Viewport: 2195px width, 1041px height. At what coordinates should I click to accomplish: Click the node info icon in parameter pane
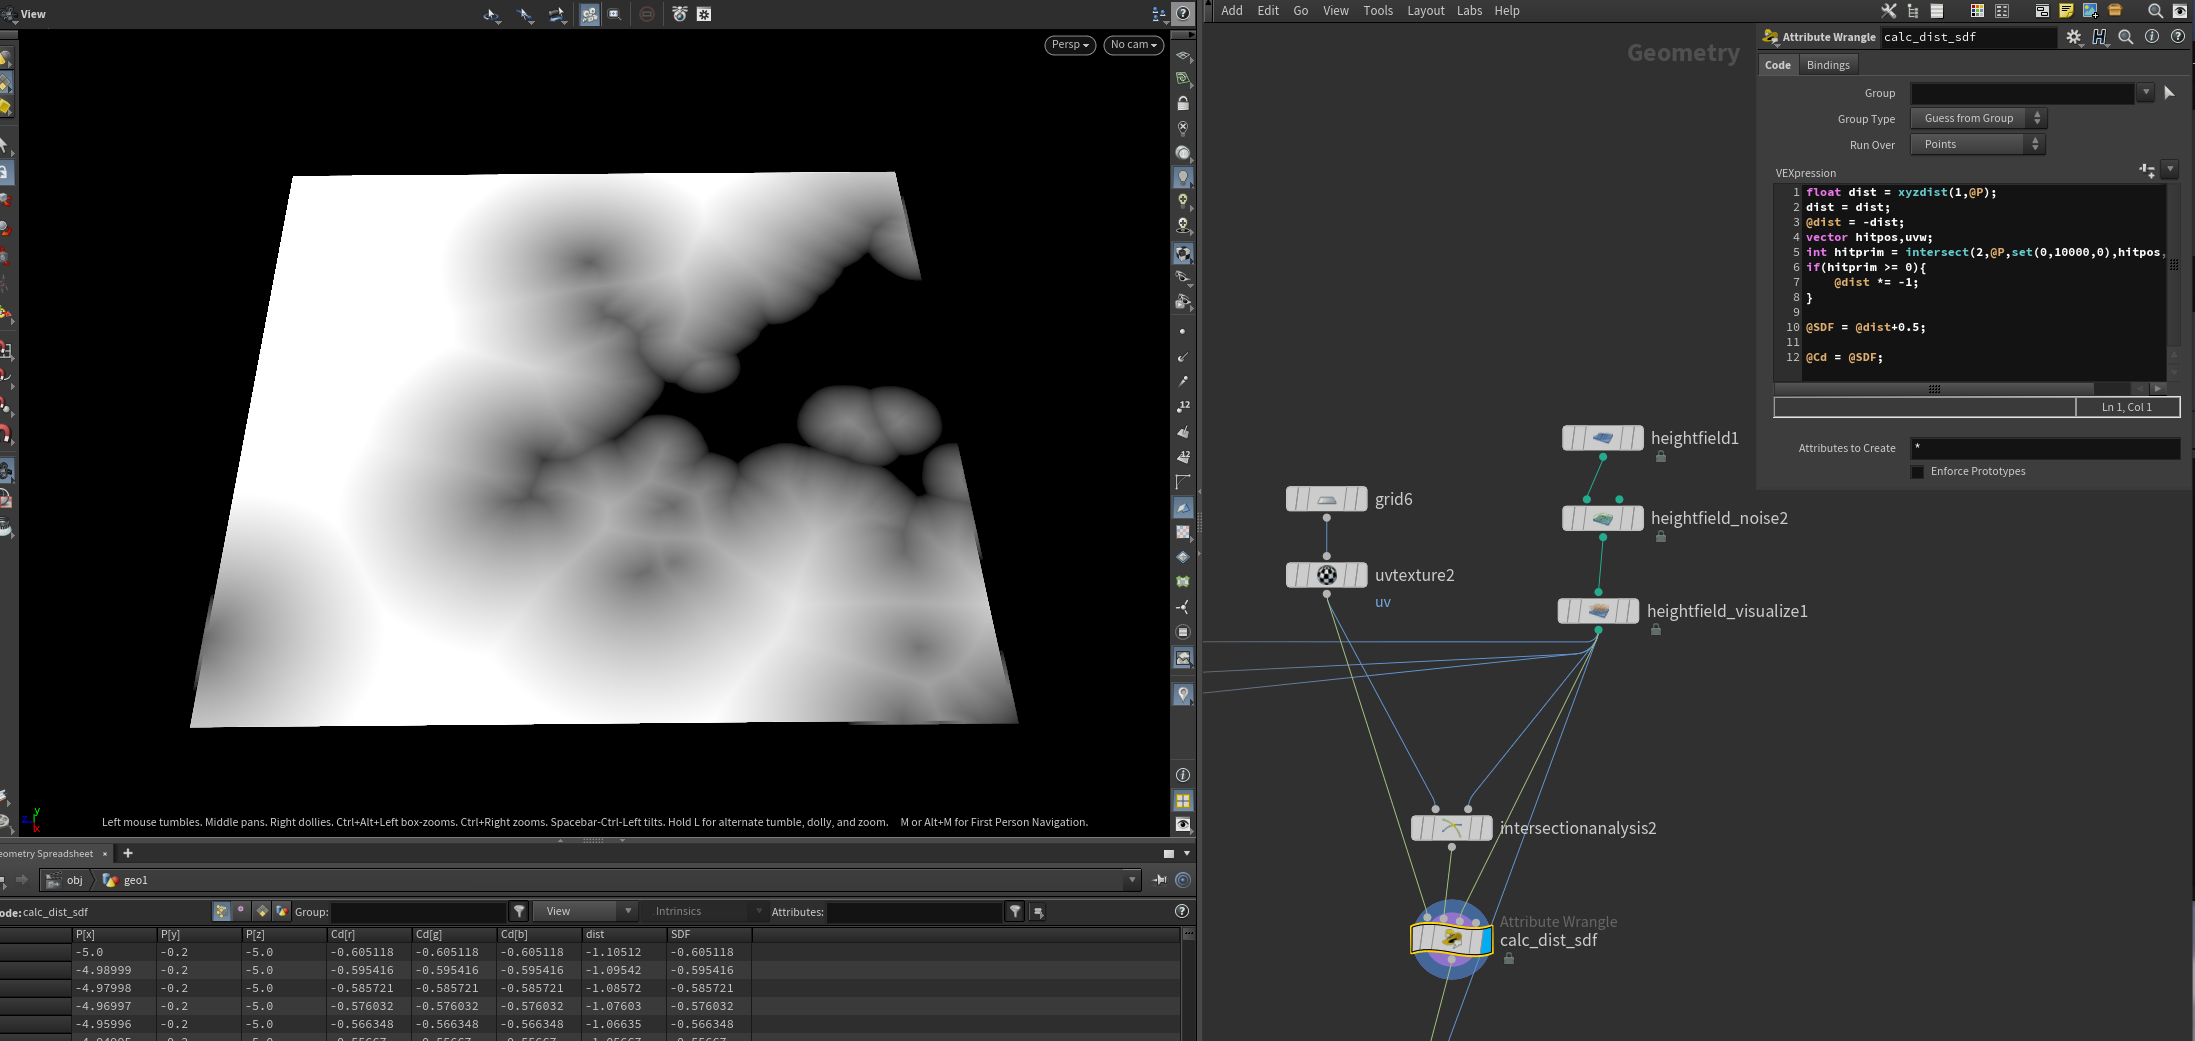point(2152,37)
